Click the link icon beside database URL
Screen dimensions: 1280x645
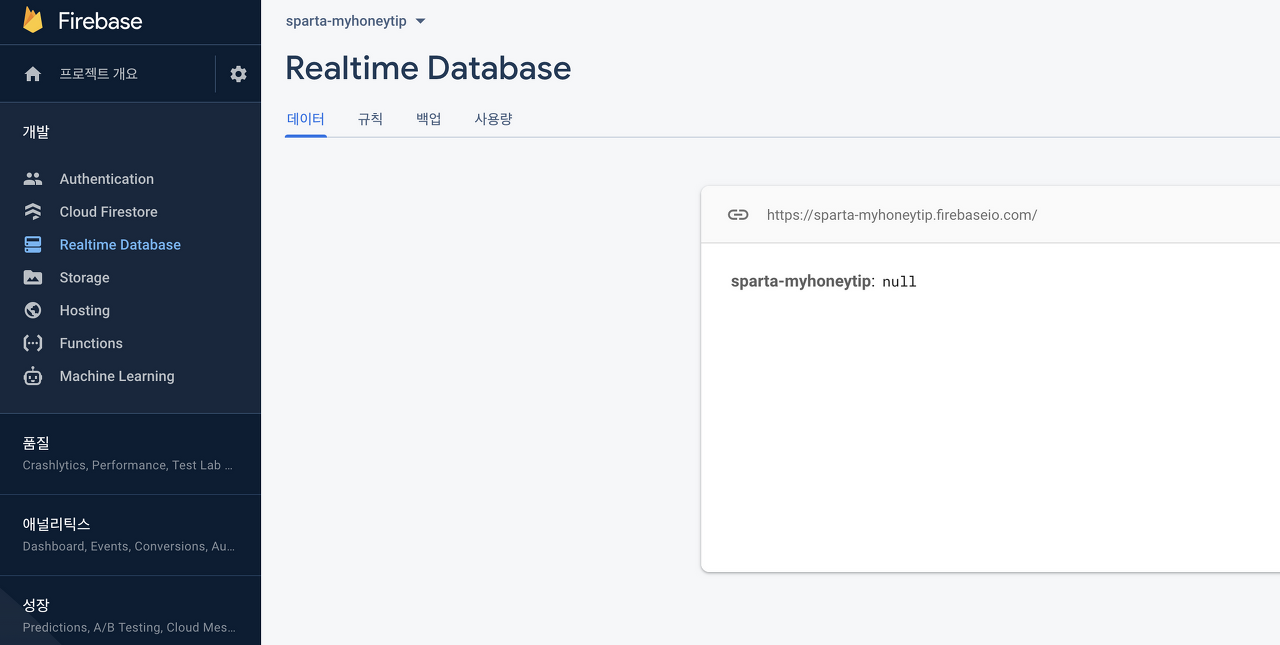(x=738, y=215)
